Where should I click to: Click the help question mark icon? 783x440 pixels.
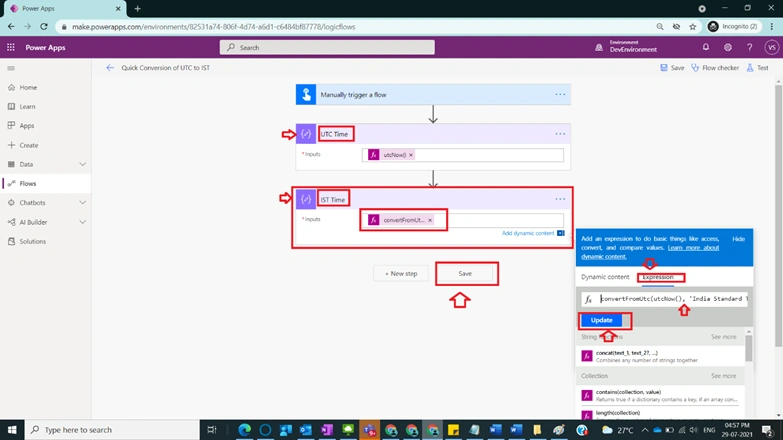click(750, 47)
